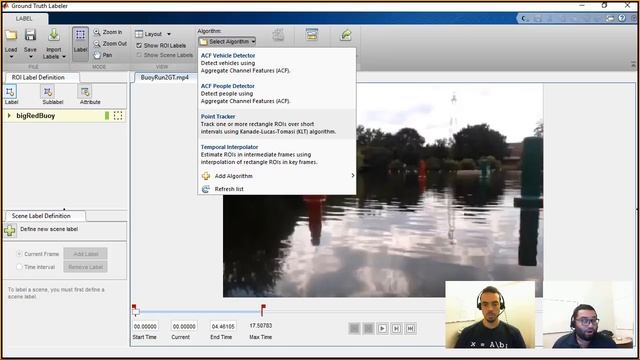Click the Start Time input field

tap(146, 327)
